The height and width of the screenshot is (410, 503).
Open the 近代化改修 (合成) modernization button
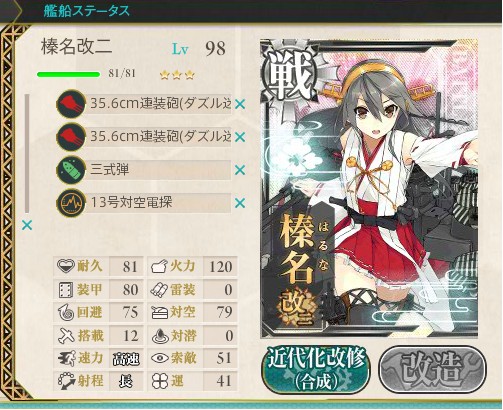click(316, 370)
